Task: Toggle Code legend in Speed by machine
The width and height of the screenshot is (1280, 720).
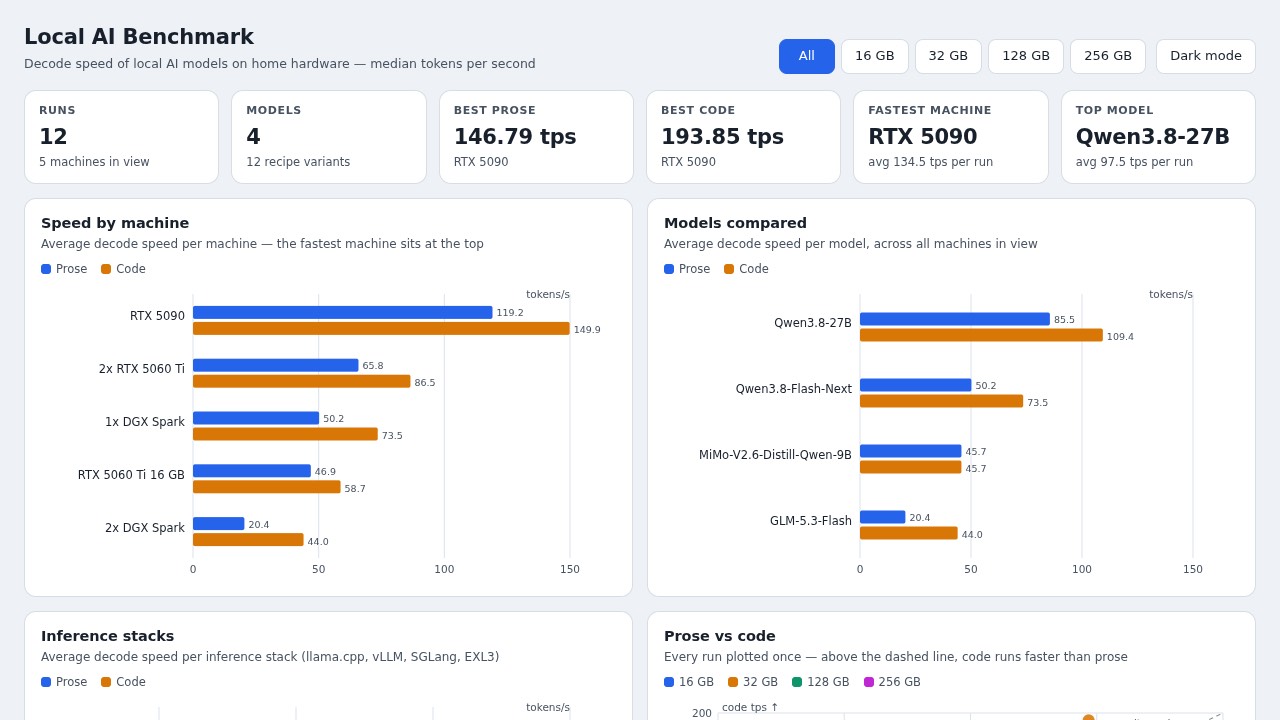Action: pos(123,269)
